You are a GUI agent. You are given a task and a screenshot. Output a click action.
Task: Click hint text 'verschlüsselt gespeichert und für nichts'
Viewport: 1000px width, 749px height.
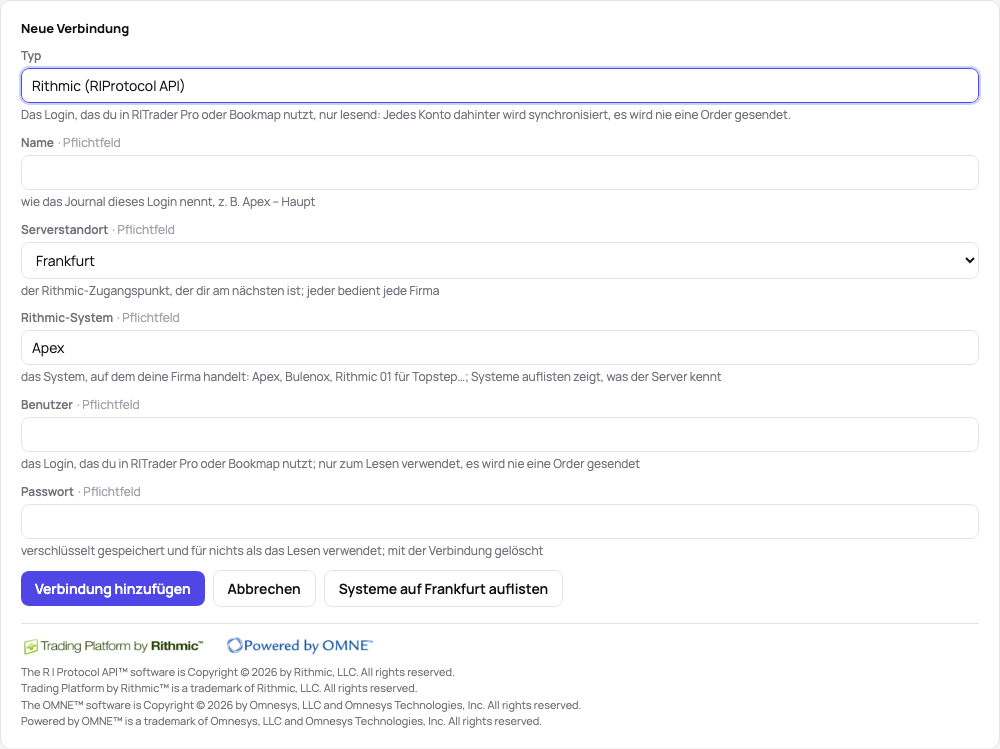pos(282,551)
